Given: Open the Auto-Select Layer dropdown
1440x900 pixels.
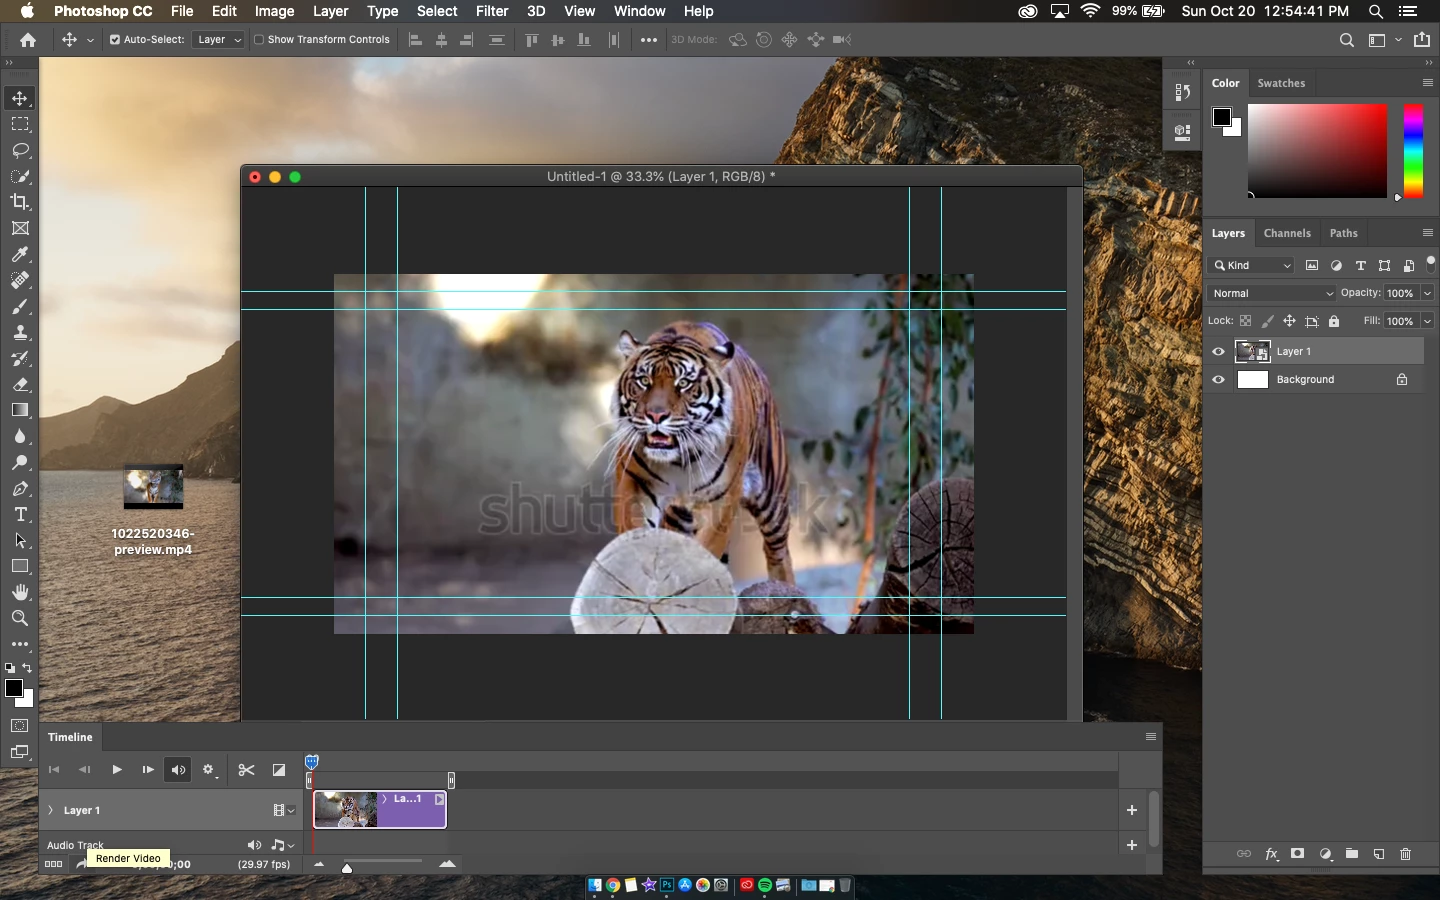Looking at the screenshot, I should 218,40.
